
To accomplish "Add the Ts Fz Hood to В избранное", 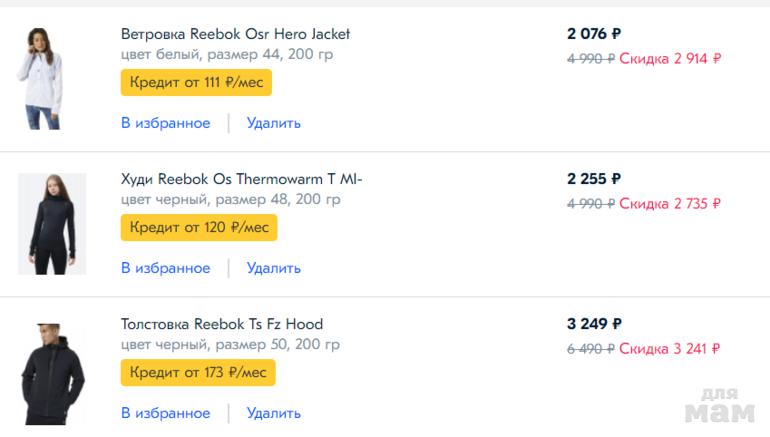I will tap(165, 413).
